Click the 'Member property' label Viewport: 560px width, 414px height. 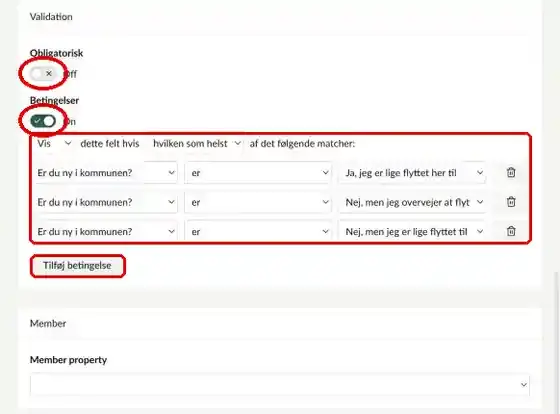click(x=68, y=360)
